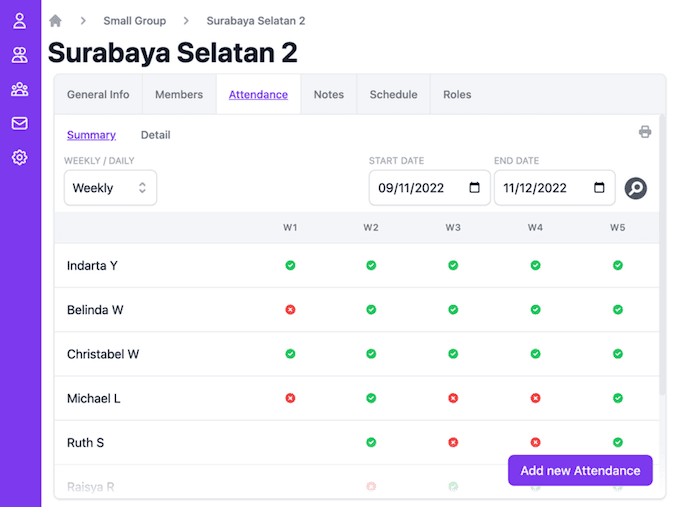
Task: Switch to the Members tab
Action: click(179, 95)
